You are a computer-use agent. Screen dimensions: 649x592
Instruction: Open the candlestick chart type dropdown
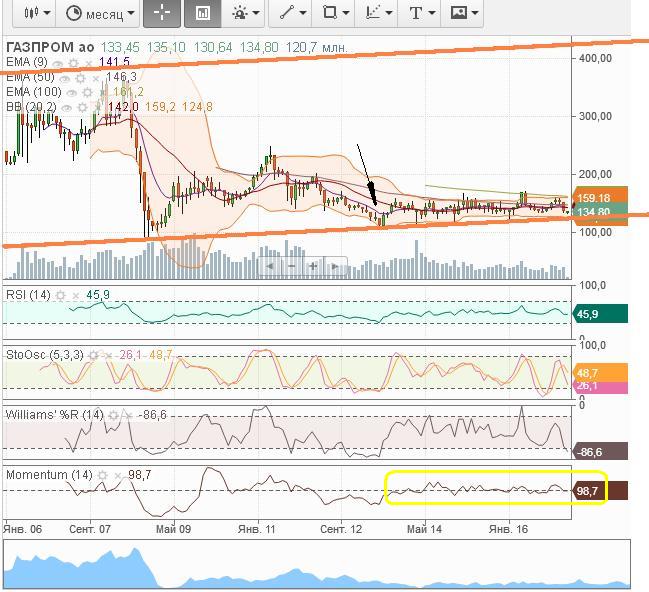pyautogui.click(x=36, y=13)
